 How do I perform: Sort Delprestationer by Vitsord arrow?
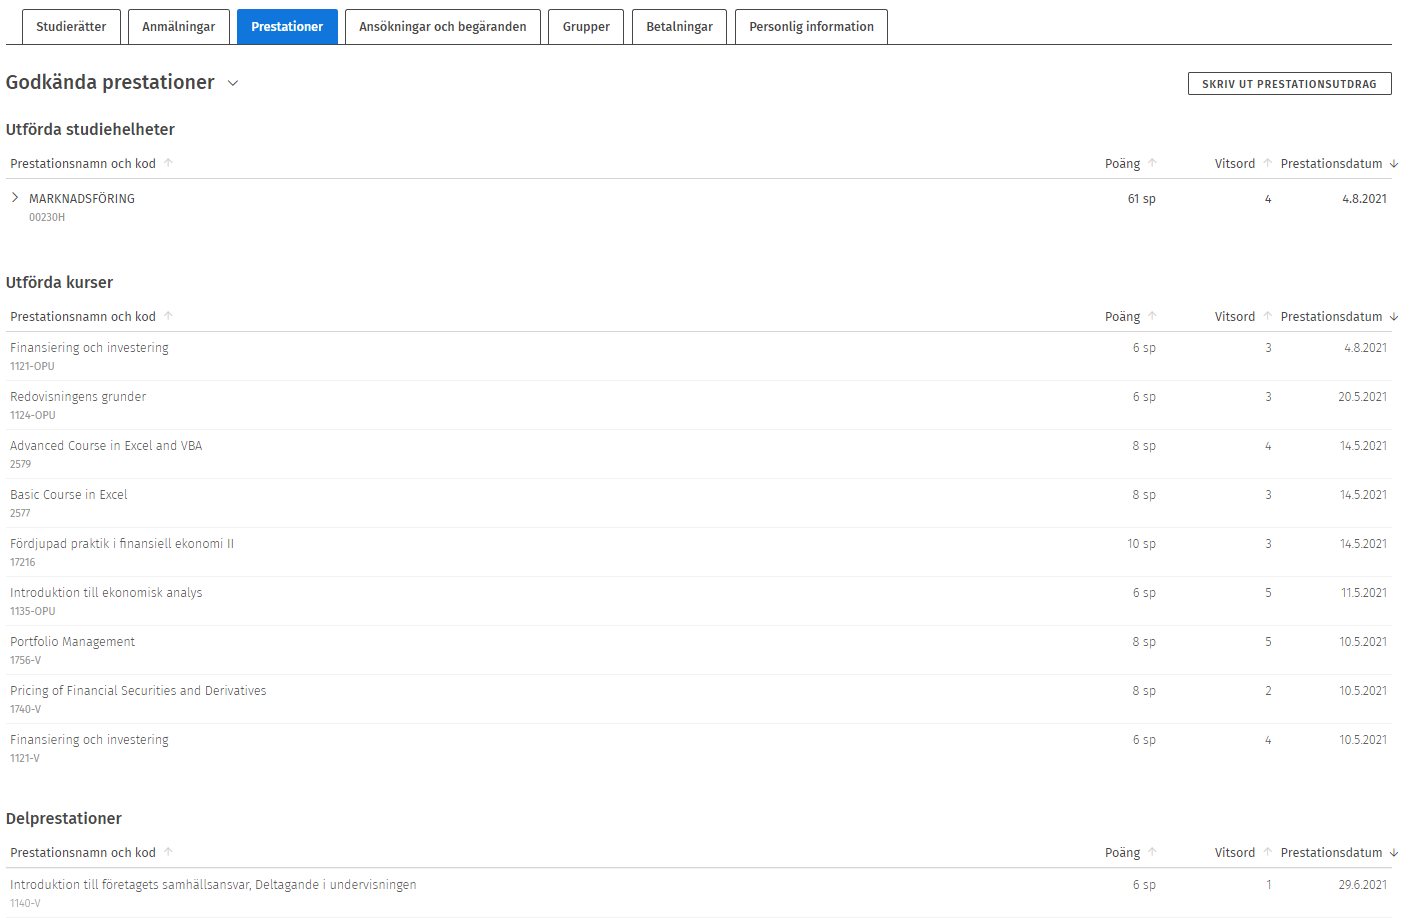point(1267,852)
